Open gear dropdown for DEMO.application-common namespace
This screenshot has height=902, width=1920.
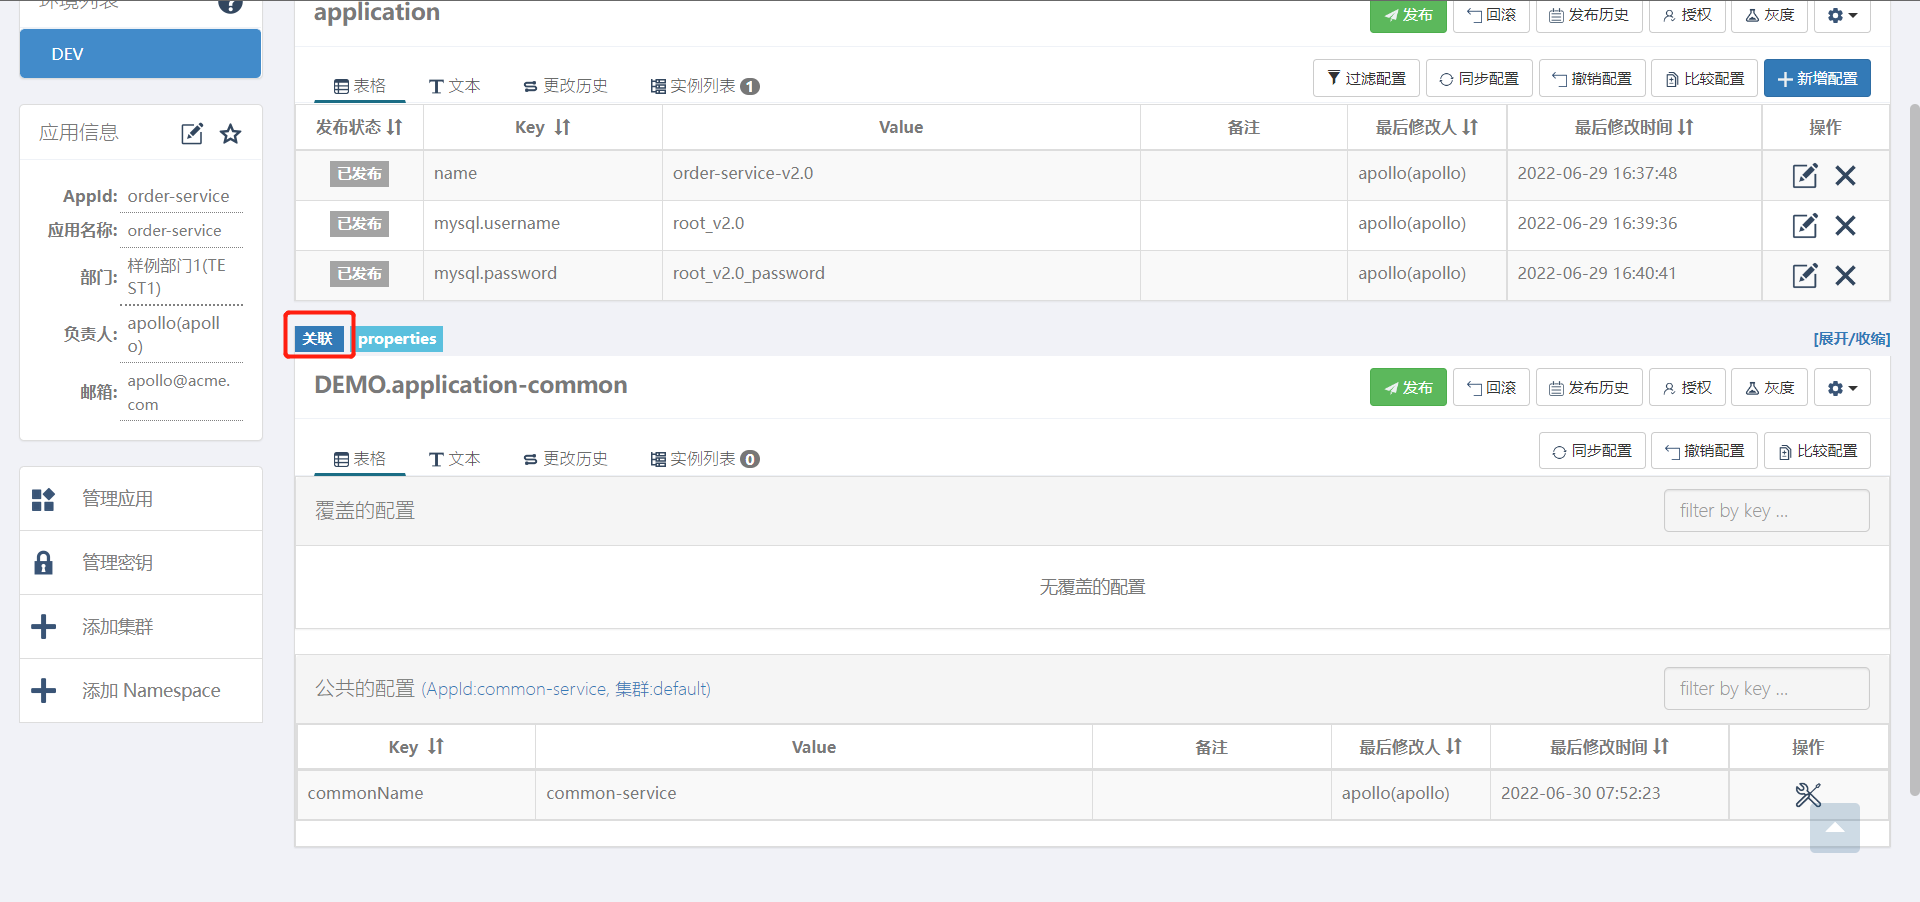click(x=1841, y=388)
